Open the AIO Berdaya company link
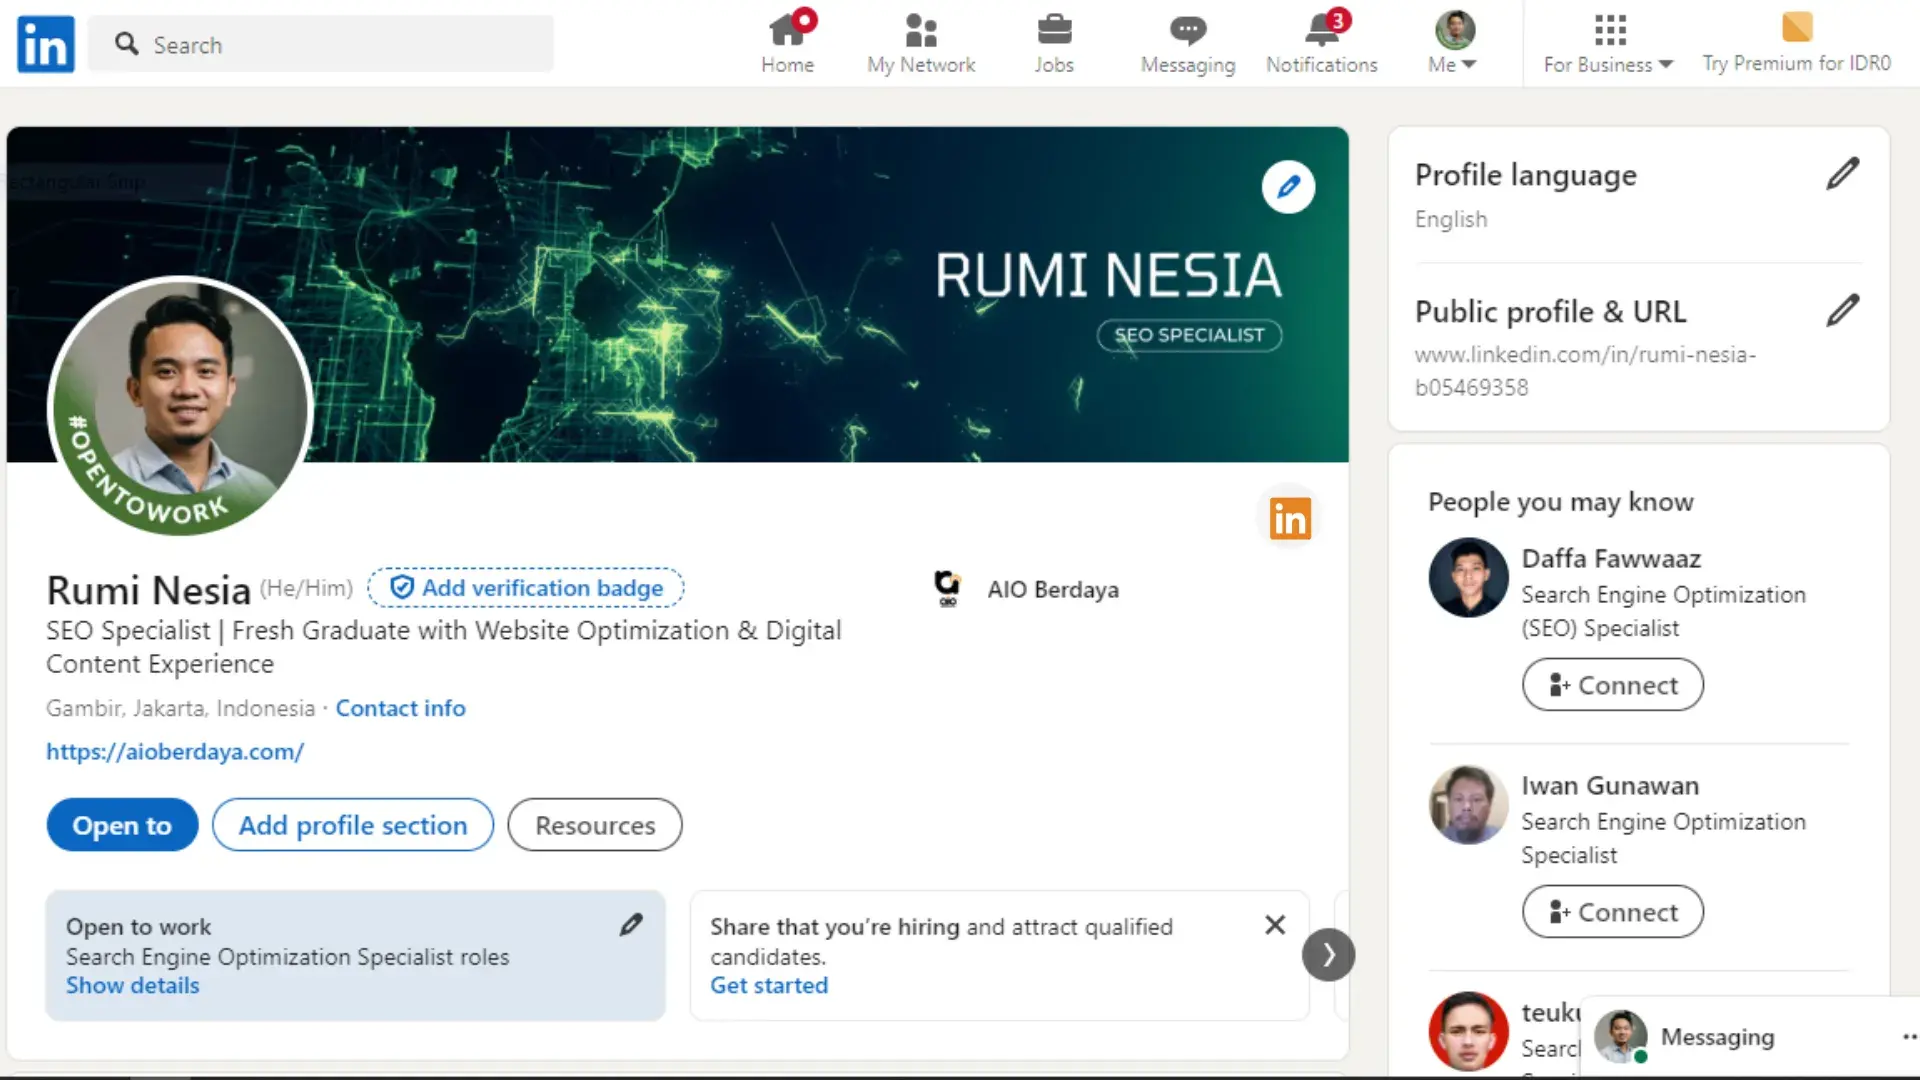The height and width of the screenshot is (1080, 1920). (x=1053, y=590)
